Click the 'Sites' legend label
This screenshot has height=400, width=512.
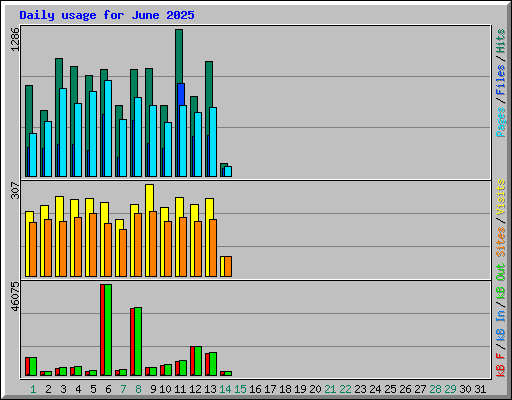[501, 242]
